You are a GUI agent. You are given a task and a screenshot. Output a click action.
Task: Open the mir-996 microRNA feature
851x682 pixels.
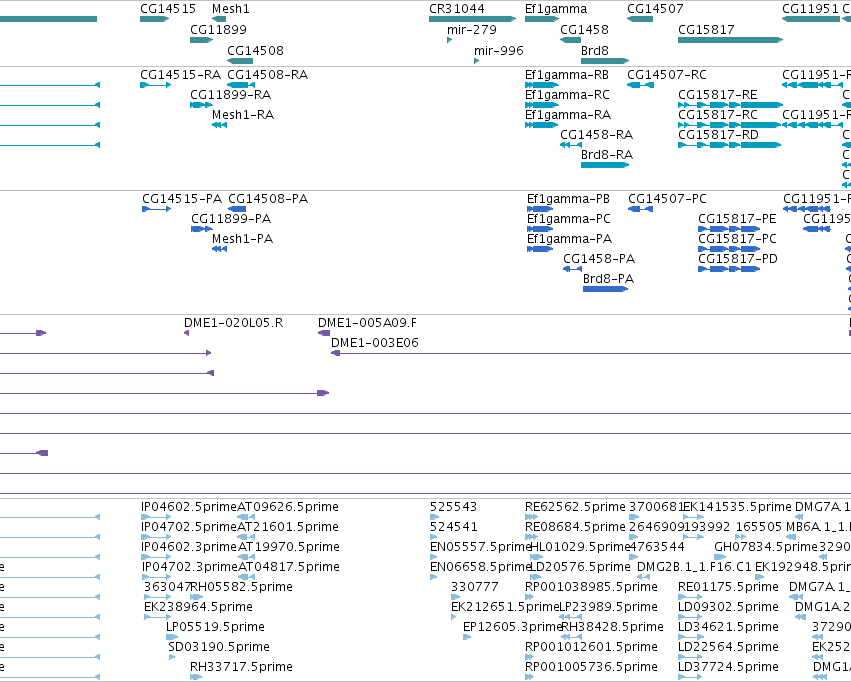tap(477, 61)
